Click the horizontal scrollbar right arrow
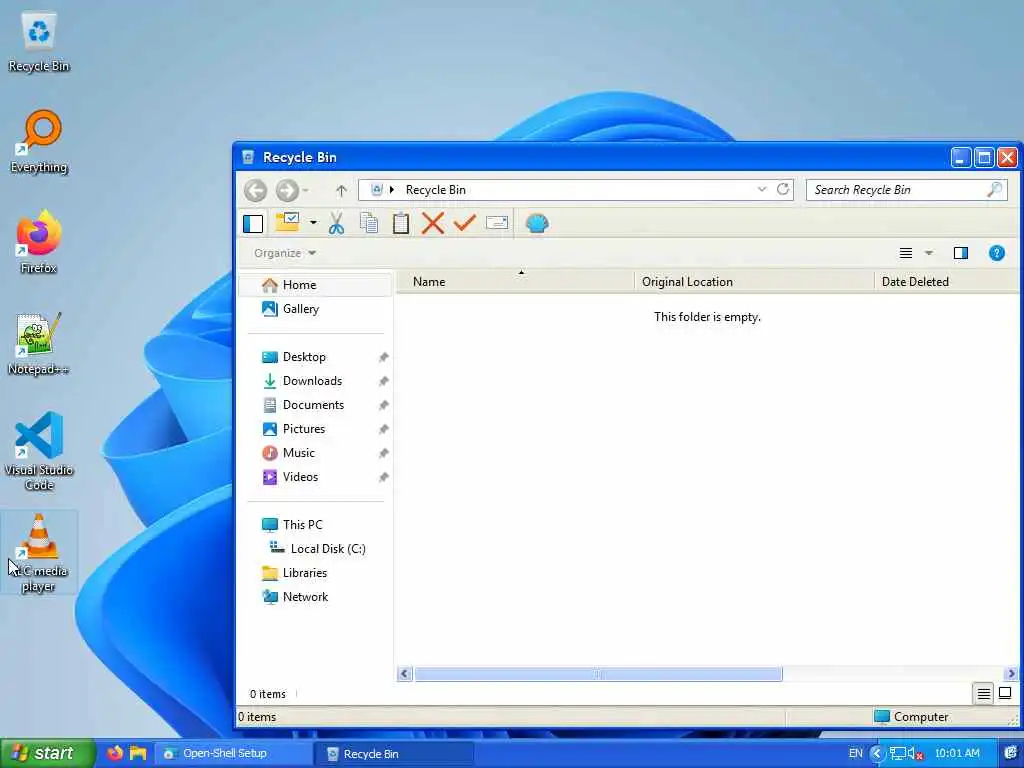This screenshot has height=768, width=1024. (1012, 673)
